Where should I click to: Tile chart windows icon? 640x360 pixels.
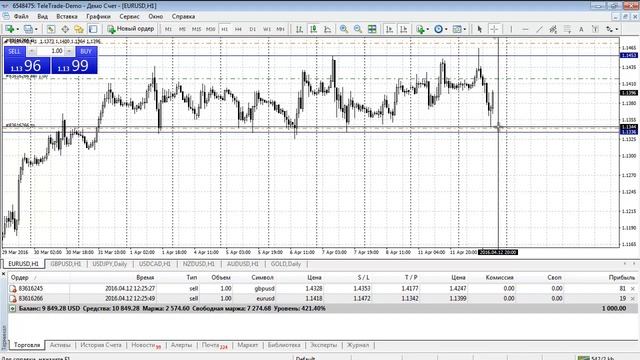(372, 29)
